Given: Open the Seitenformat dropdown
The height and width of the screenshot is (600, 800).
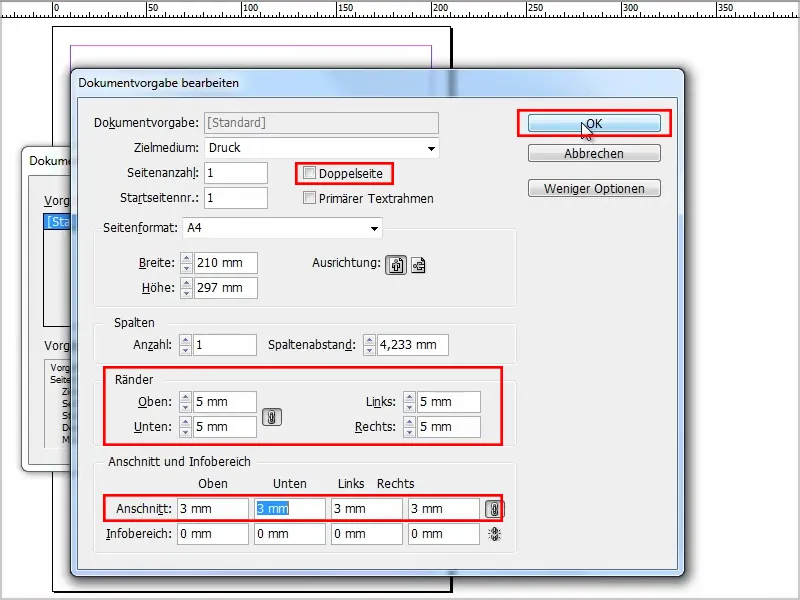Looking at the screenshot, I should tap(282, 228).
